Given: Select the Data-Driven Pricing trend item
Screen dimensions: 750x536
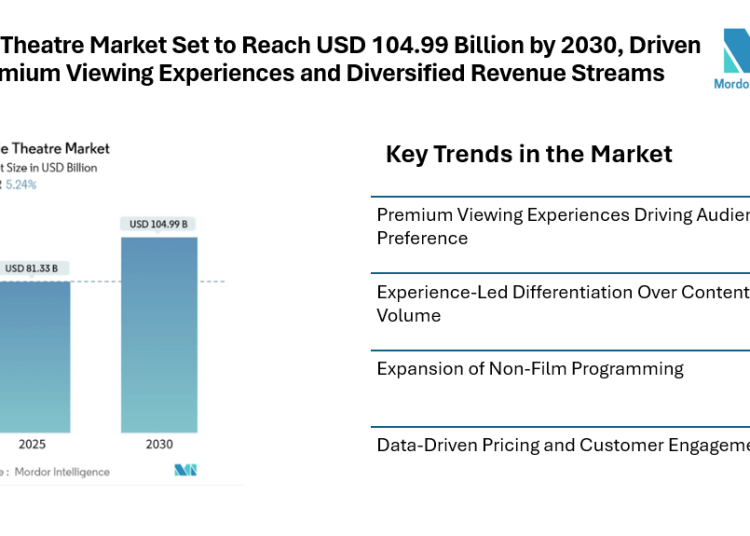Looking at the screenshot, I should tap(562, 445).
